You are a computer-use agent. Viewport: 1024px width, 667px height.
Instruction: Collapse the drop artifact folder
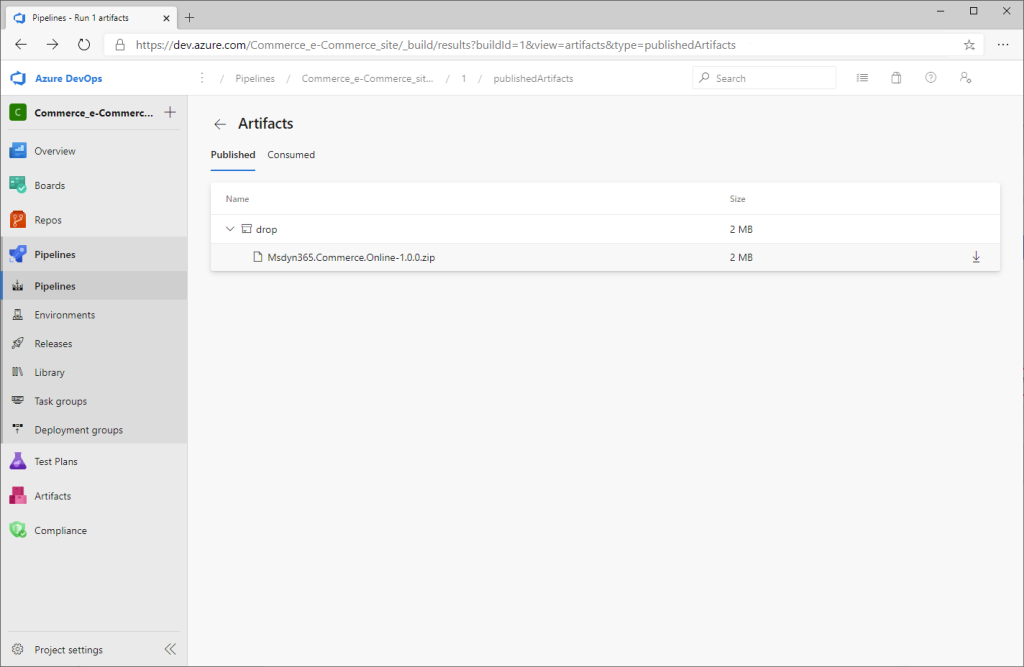(x=230, y=229)
